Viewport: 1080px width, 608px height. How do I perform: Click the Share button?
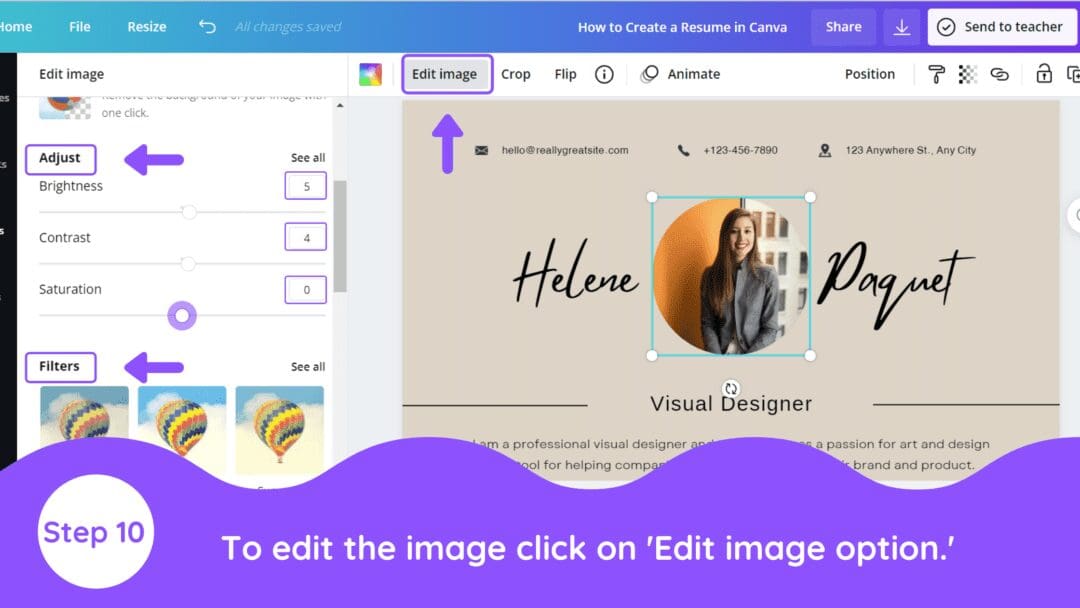843,27
